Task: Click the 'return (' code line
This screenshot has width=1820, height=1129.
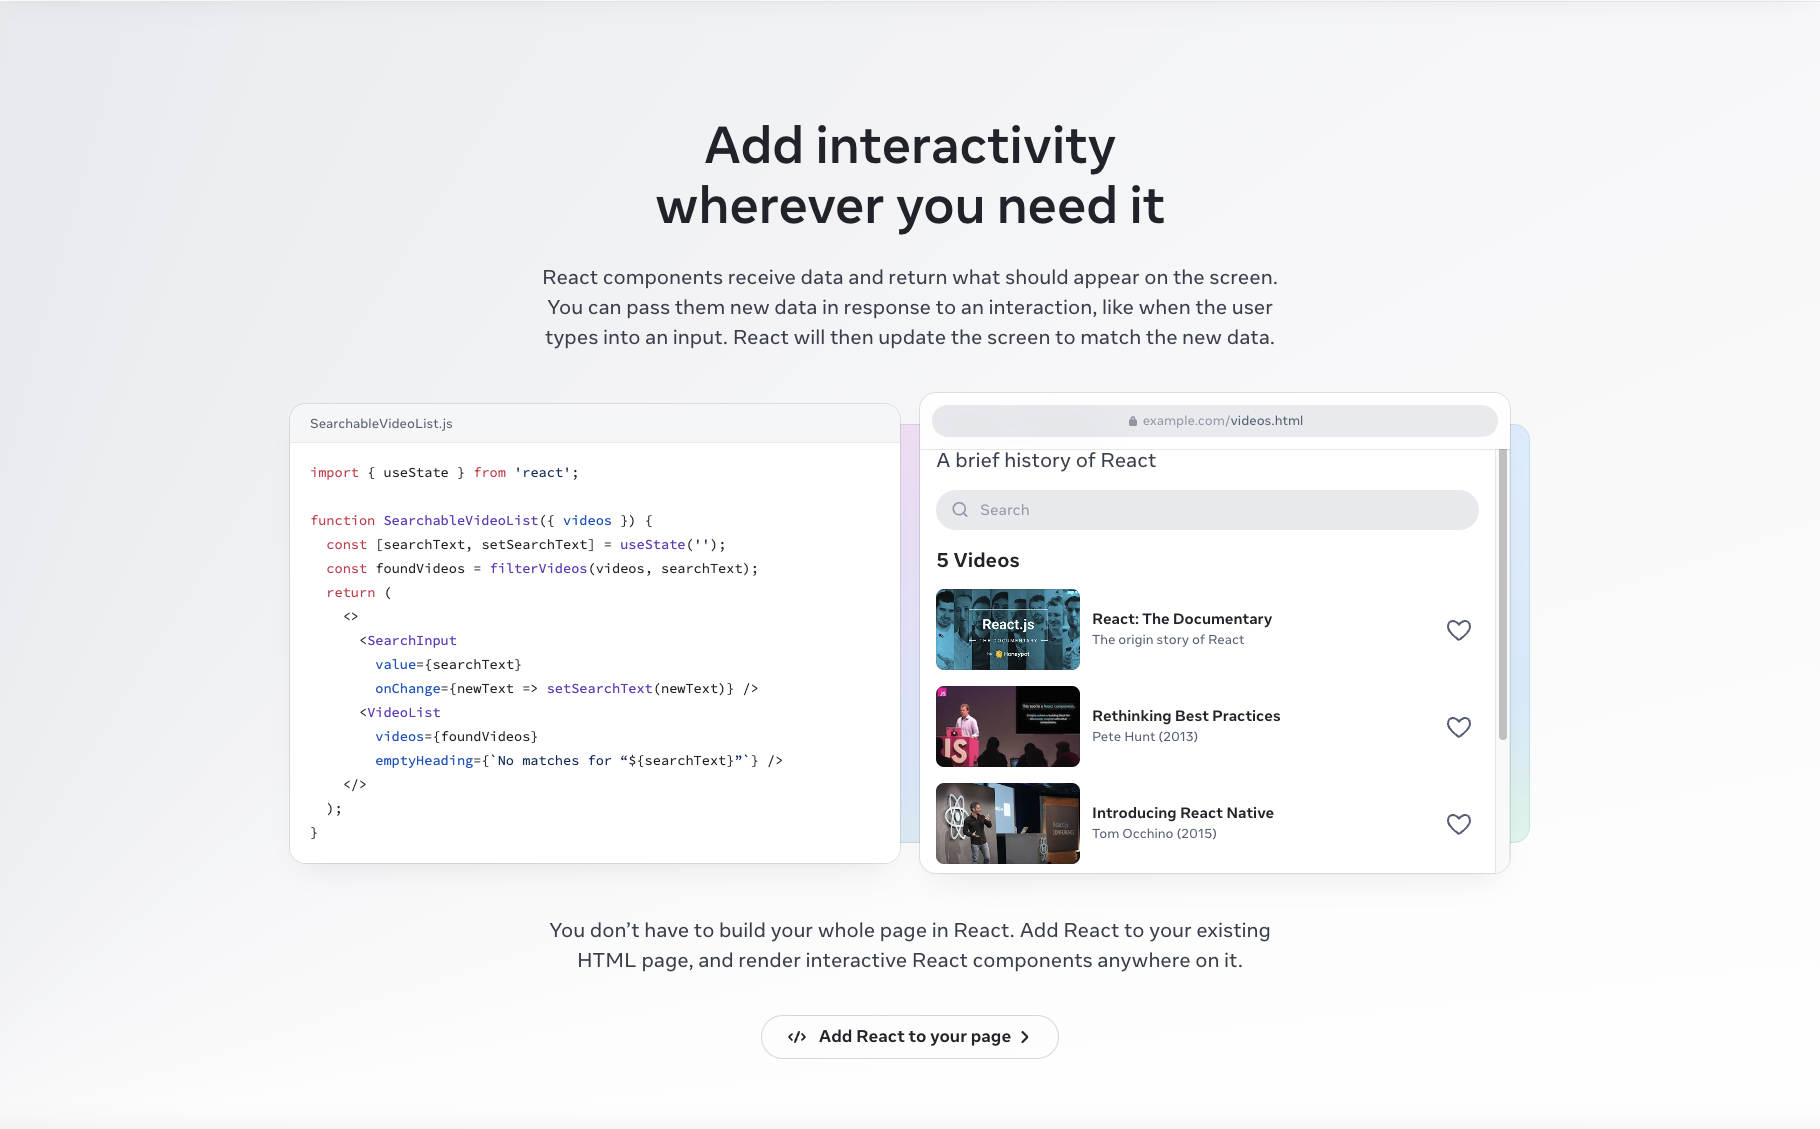Action: 359,593
